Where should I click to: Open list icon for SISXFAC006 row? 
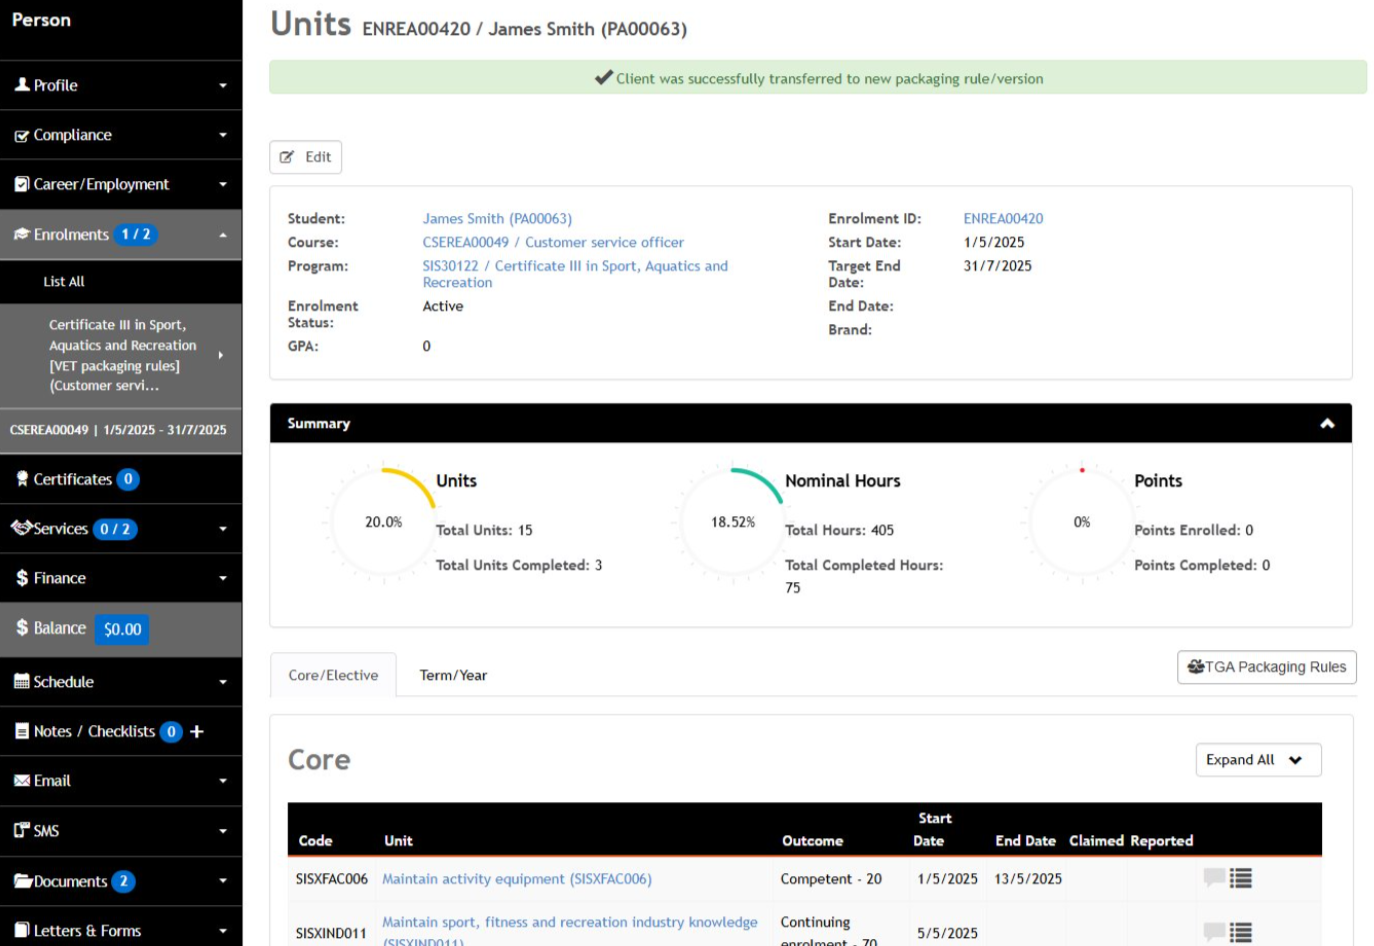1241,878
